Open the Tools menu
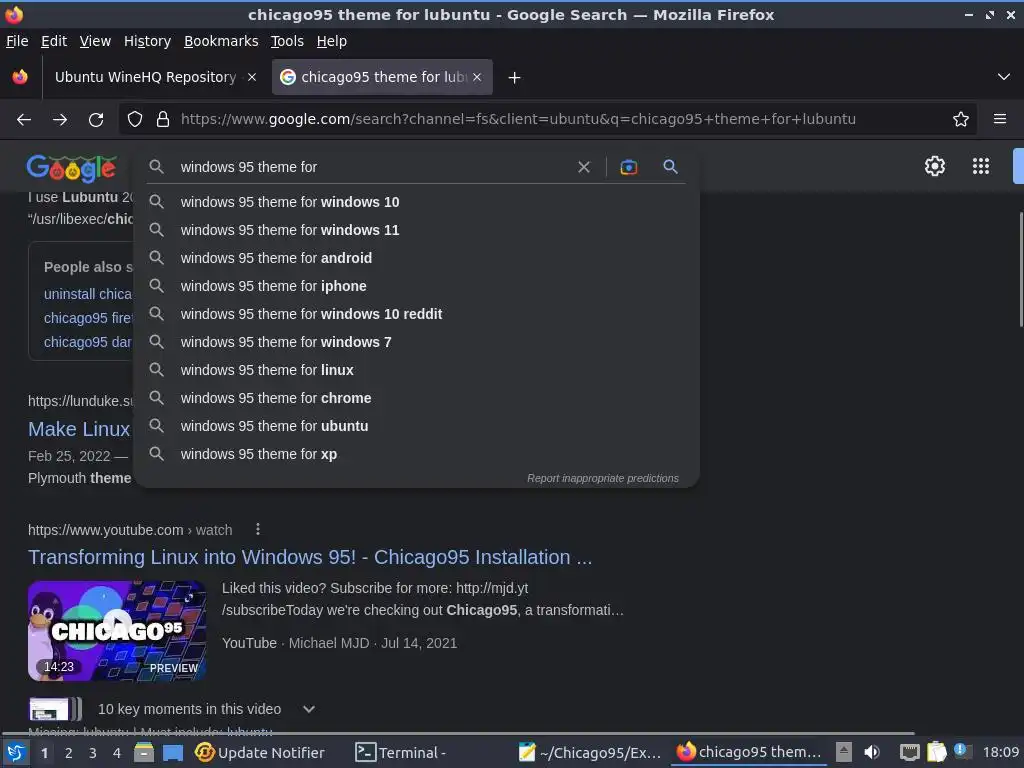Viewport: 1024px width, 768px height. pyautogui.click(x=287, y=41)
